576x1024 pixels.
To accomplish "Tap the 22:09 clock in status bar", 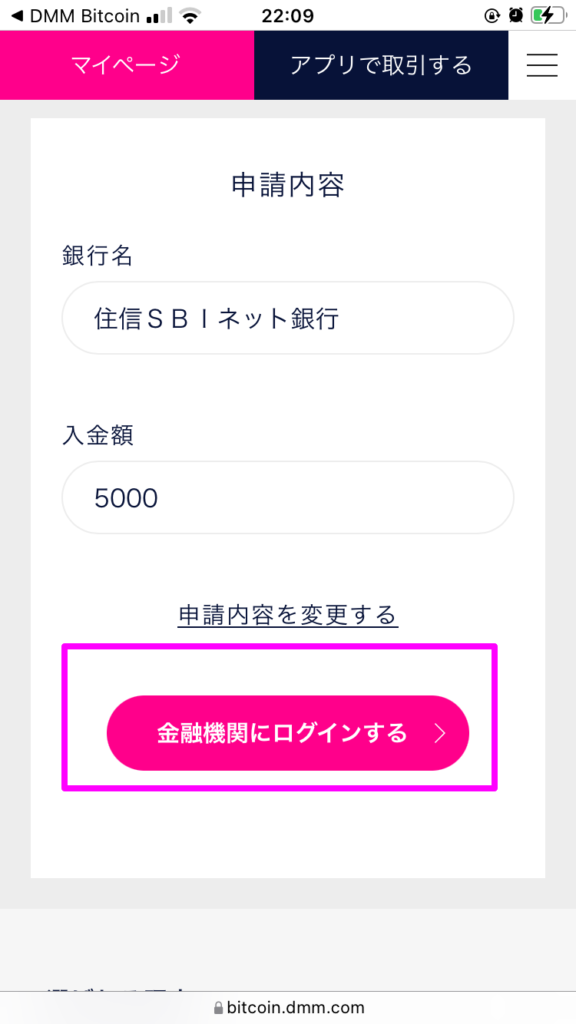I will [288, 15].
